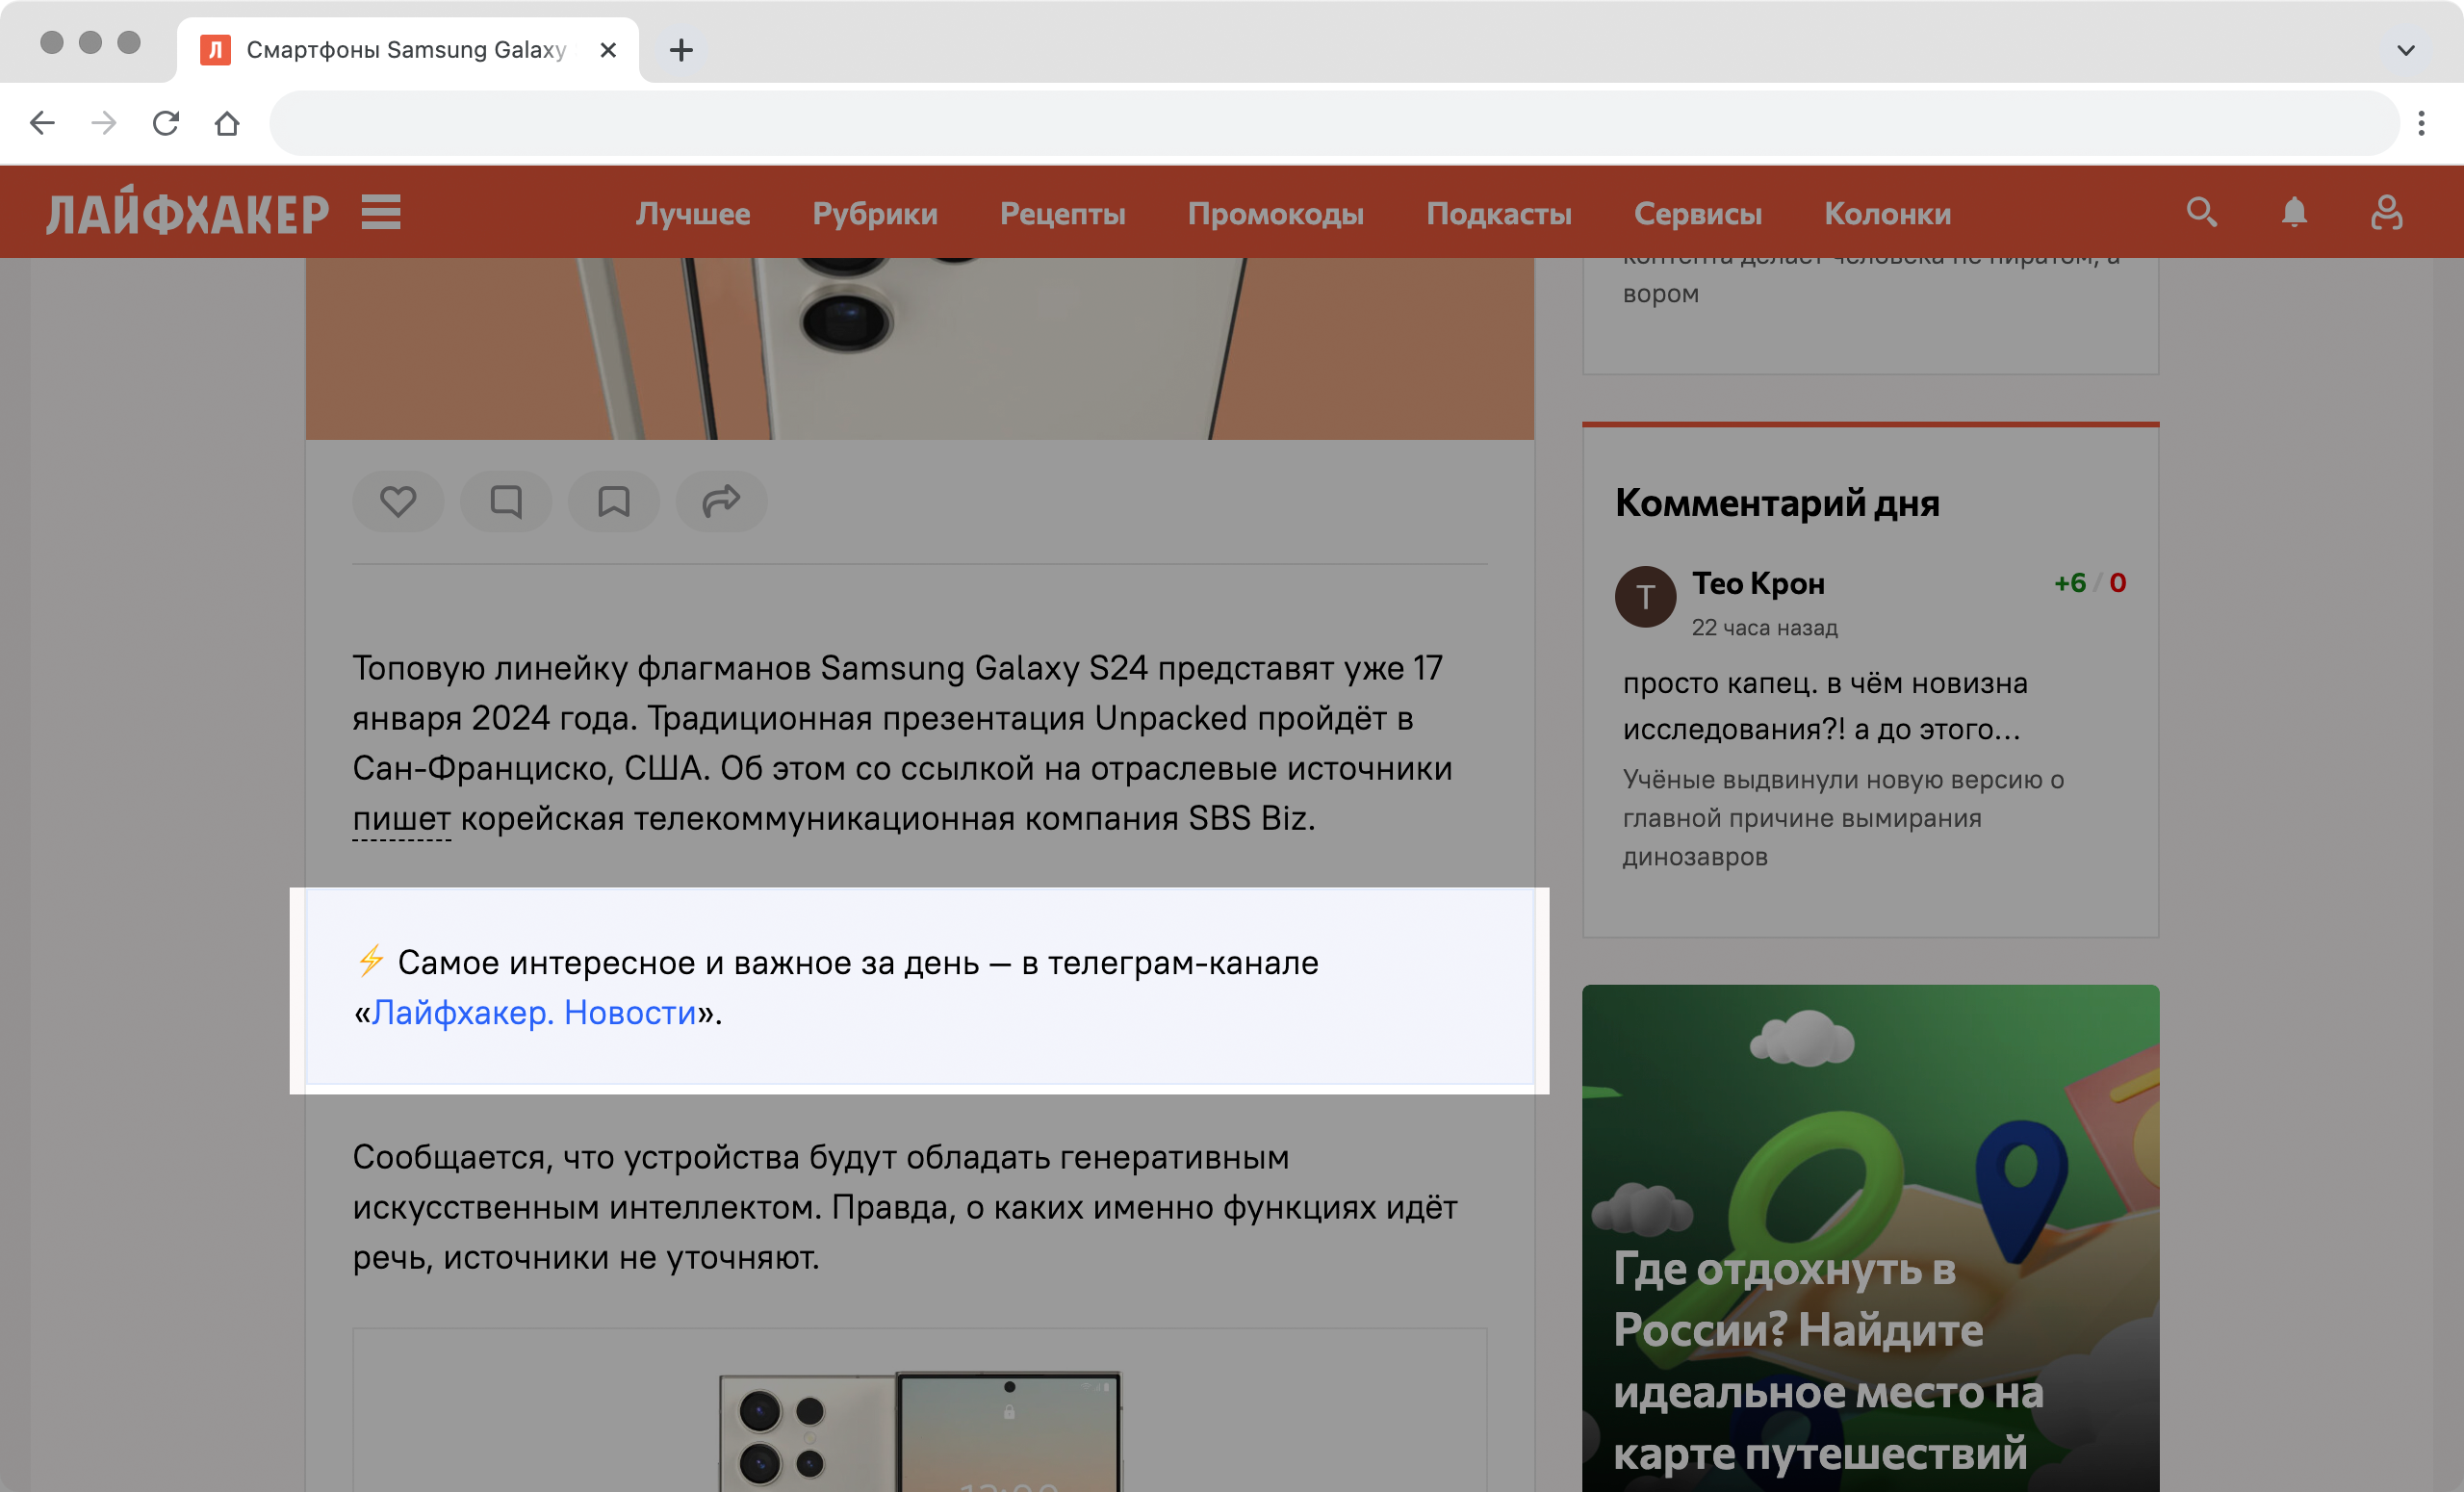This screenshot has width=2464, height=1492.
Task: Open Лучшее section
Action: pyautogui.click(x=693, y=213)
